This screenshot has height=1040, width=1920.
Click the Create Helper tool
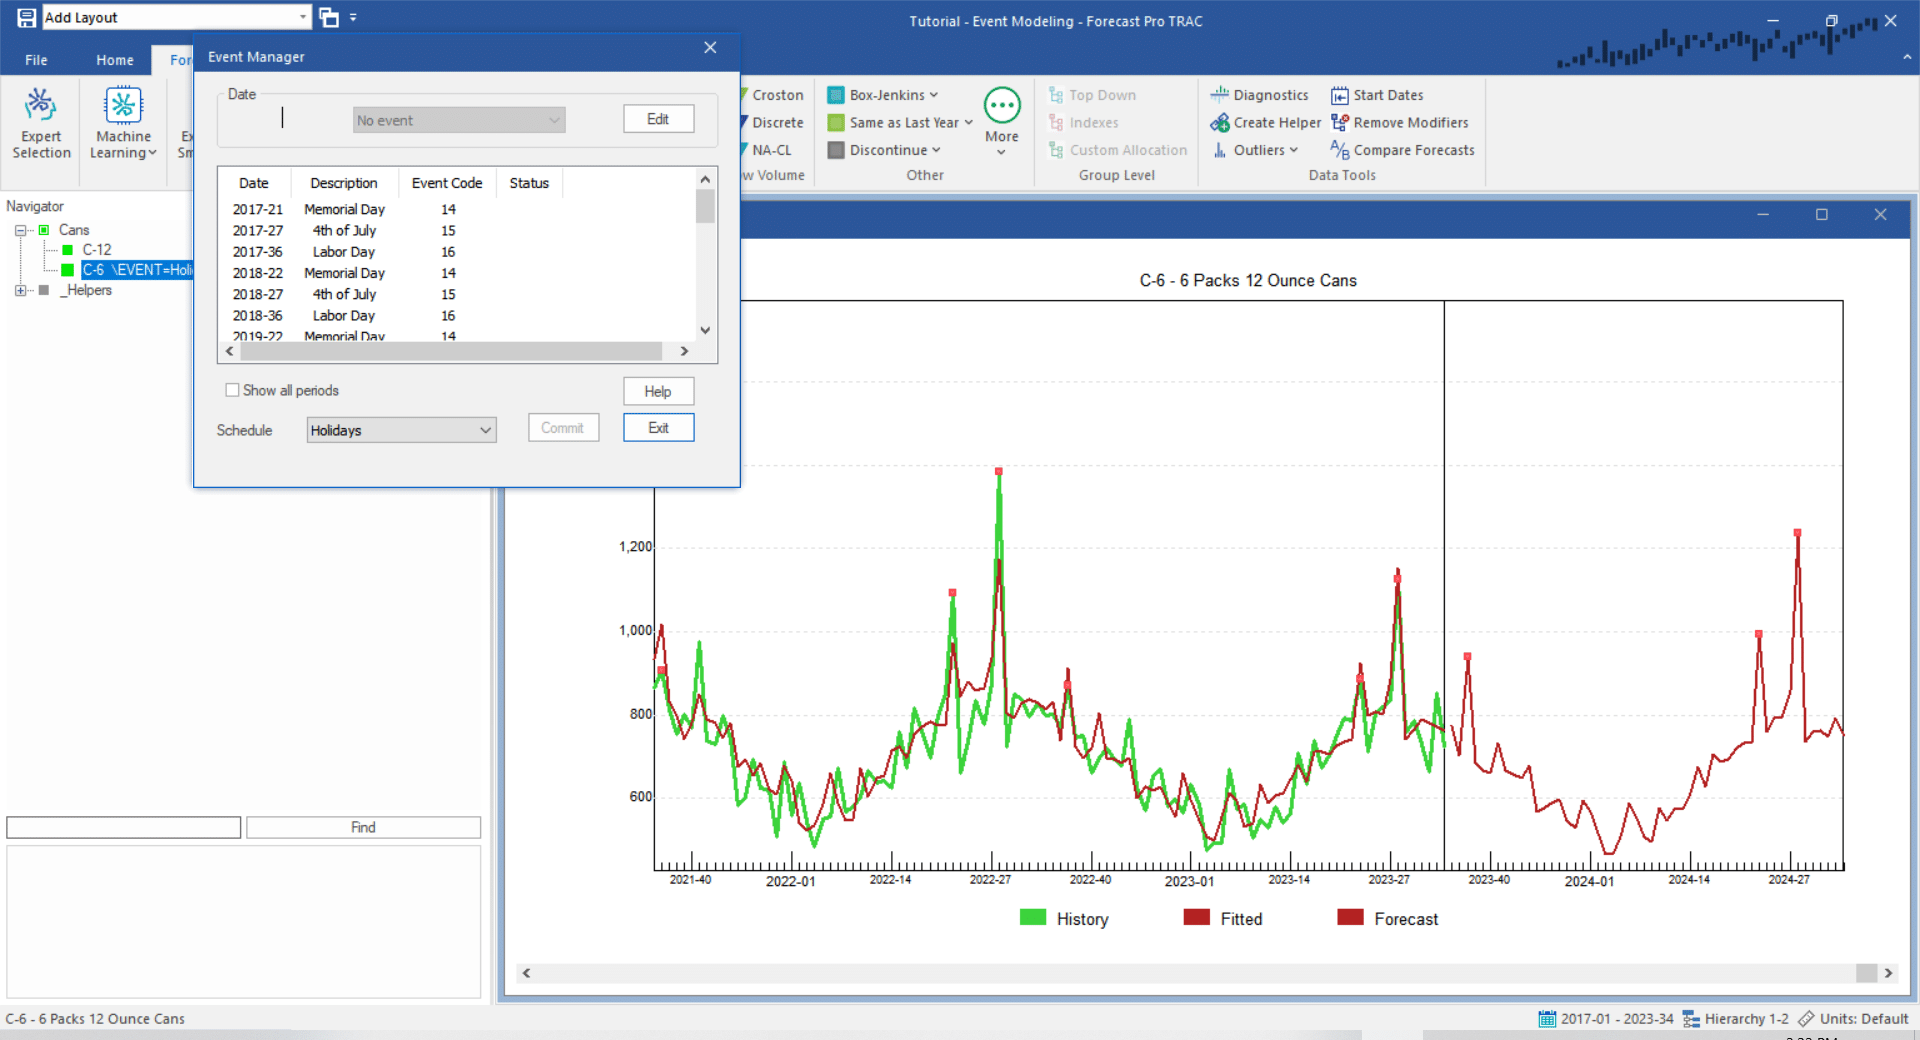(x=1265, y=122)
